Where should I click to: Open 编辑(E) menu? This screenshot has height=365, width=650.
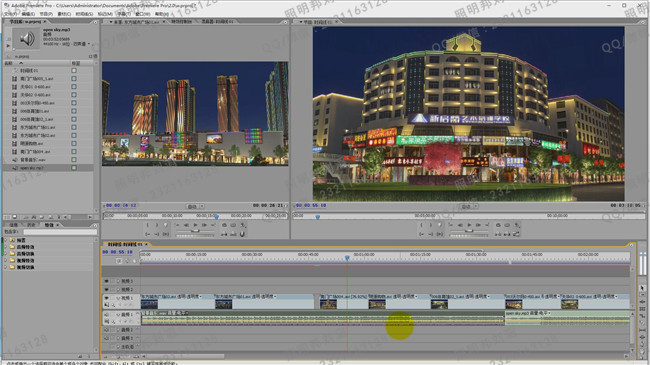(x=28, y=14)
